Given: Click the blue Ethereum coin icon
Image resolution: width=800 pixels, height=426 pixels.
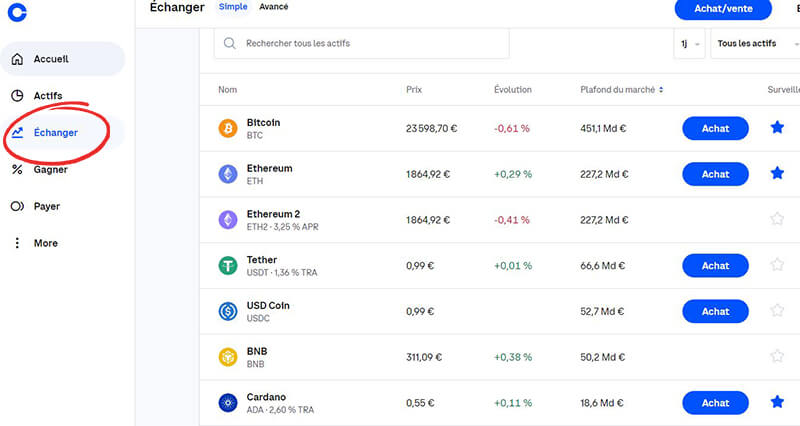Looking at the screenshot, I should 228,174.
